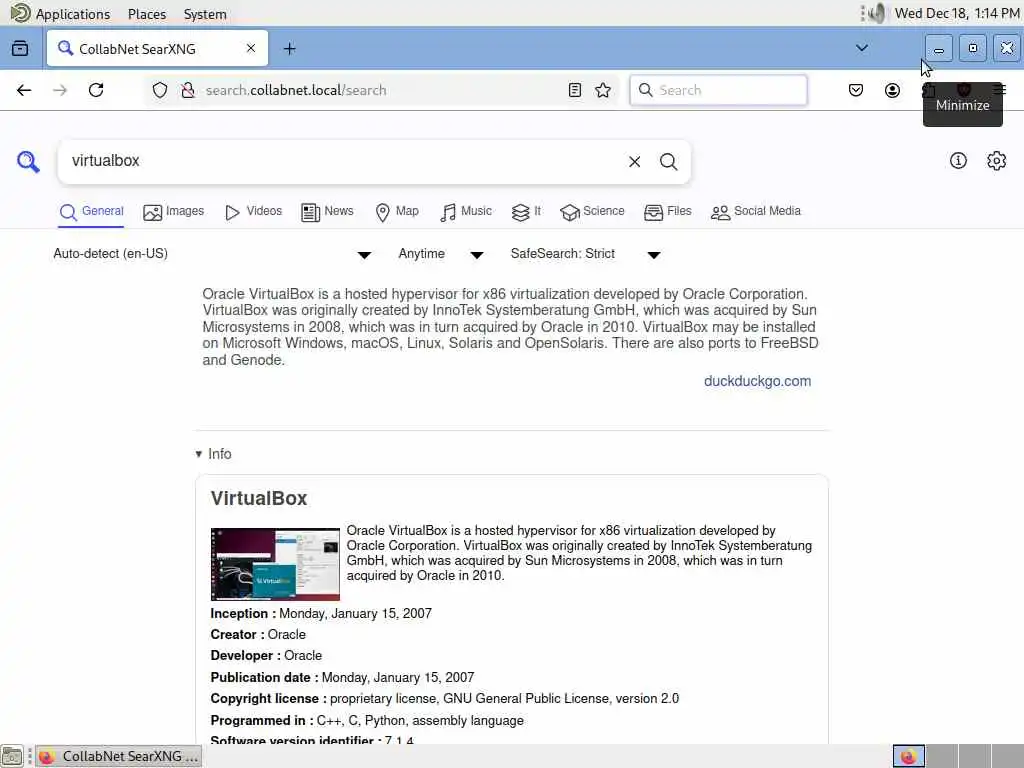This screenshot has height=768, width=1024.
Task: Bookmark this page with the star
Action: (603, 90)
